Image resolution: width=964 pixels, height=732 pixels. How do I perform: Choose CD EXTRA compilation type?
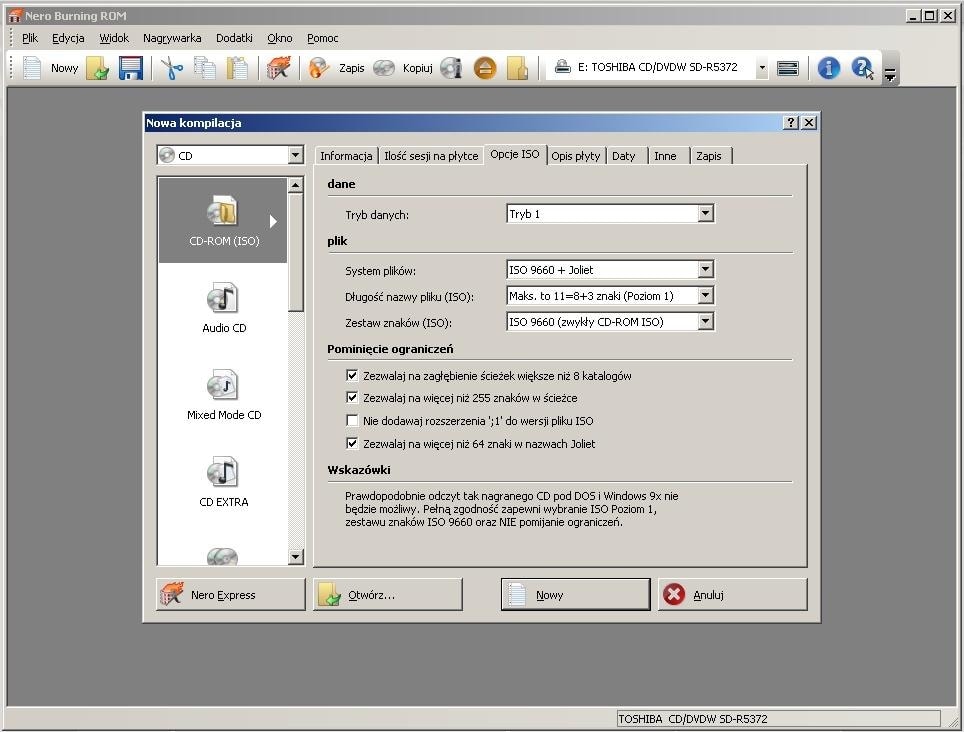(223, 483)
